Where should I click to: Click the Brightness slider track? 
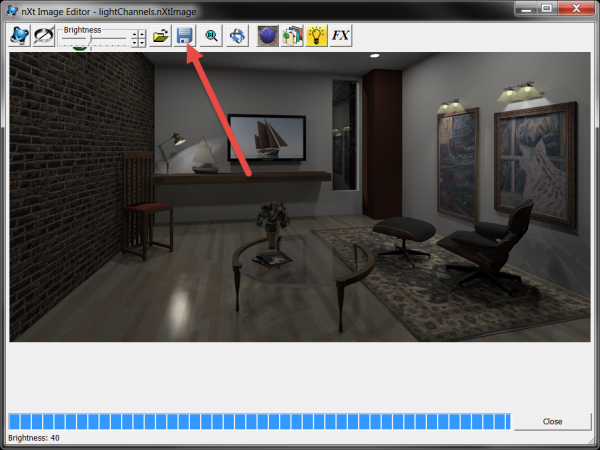pos(95,38)
